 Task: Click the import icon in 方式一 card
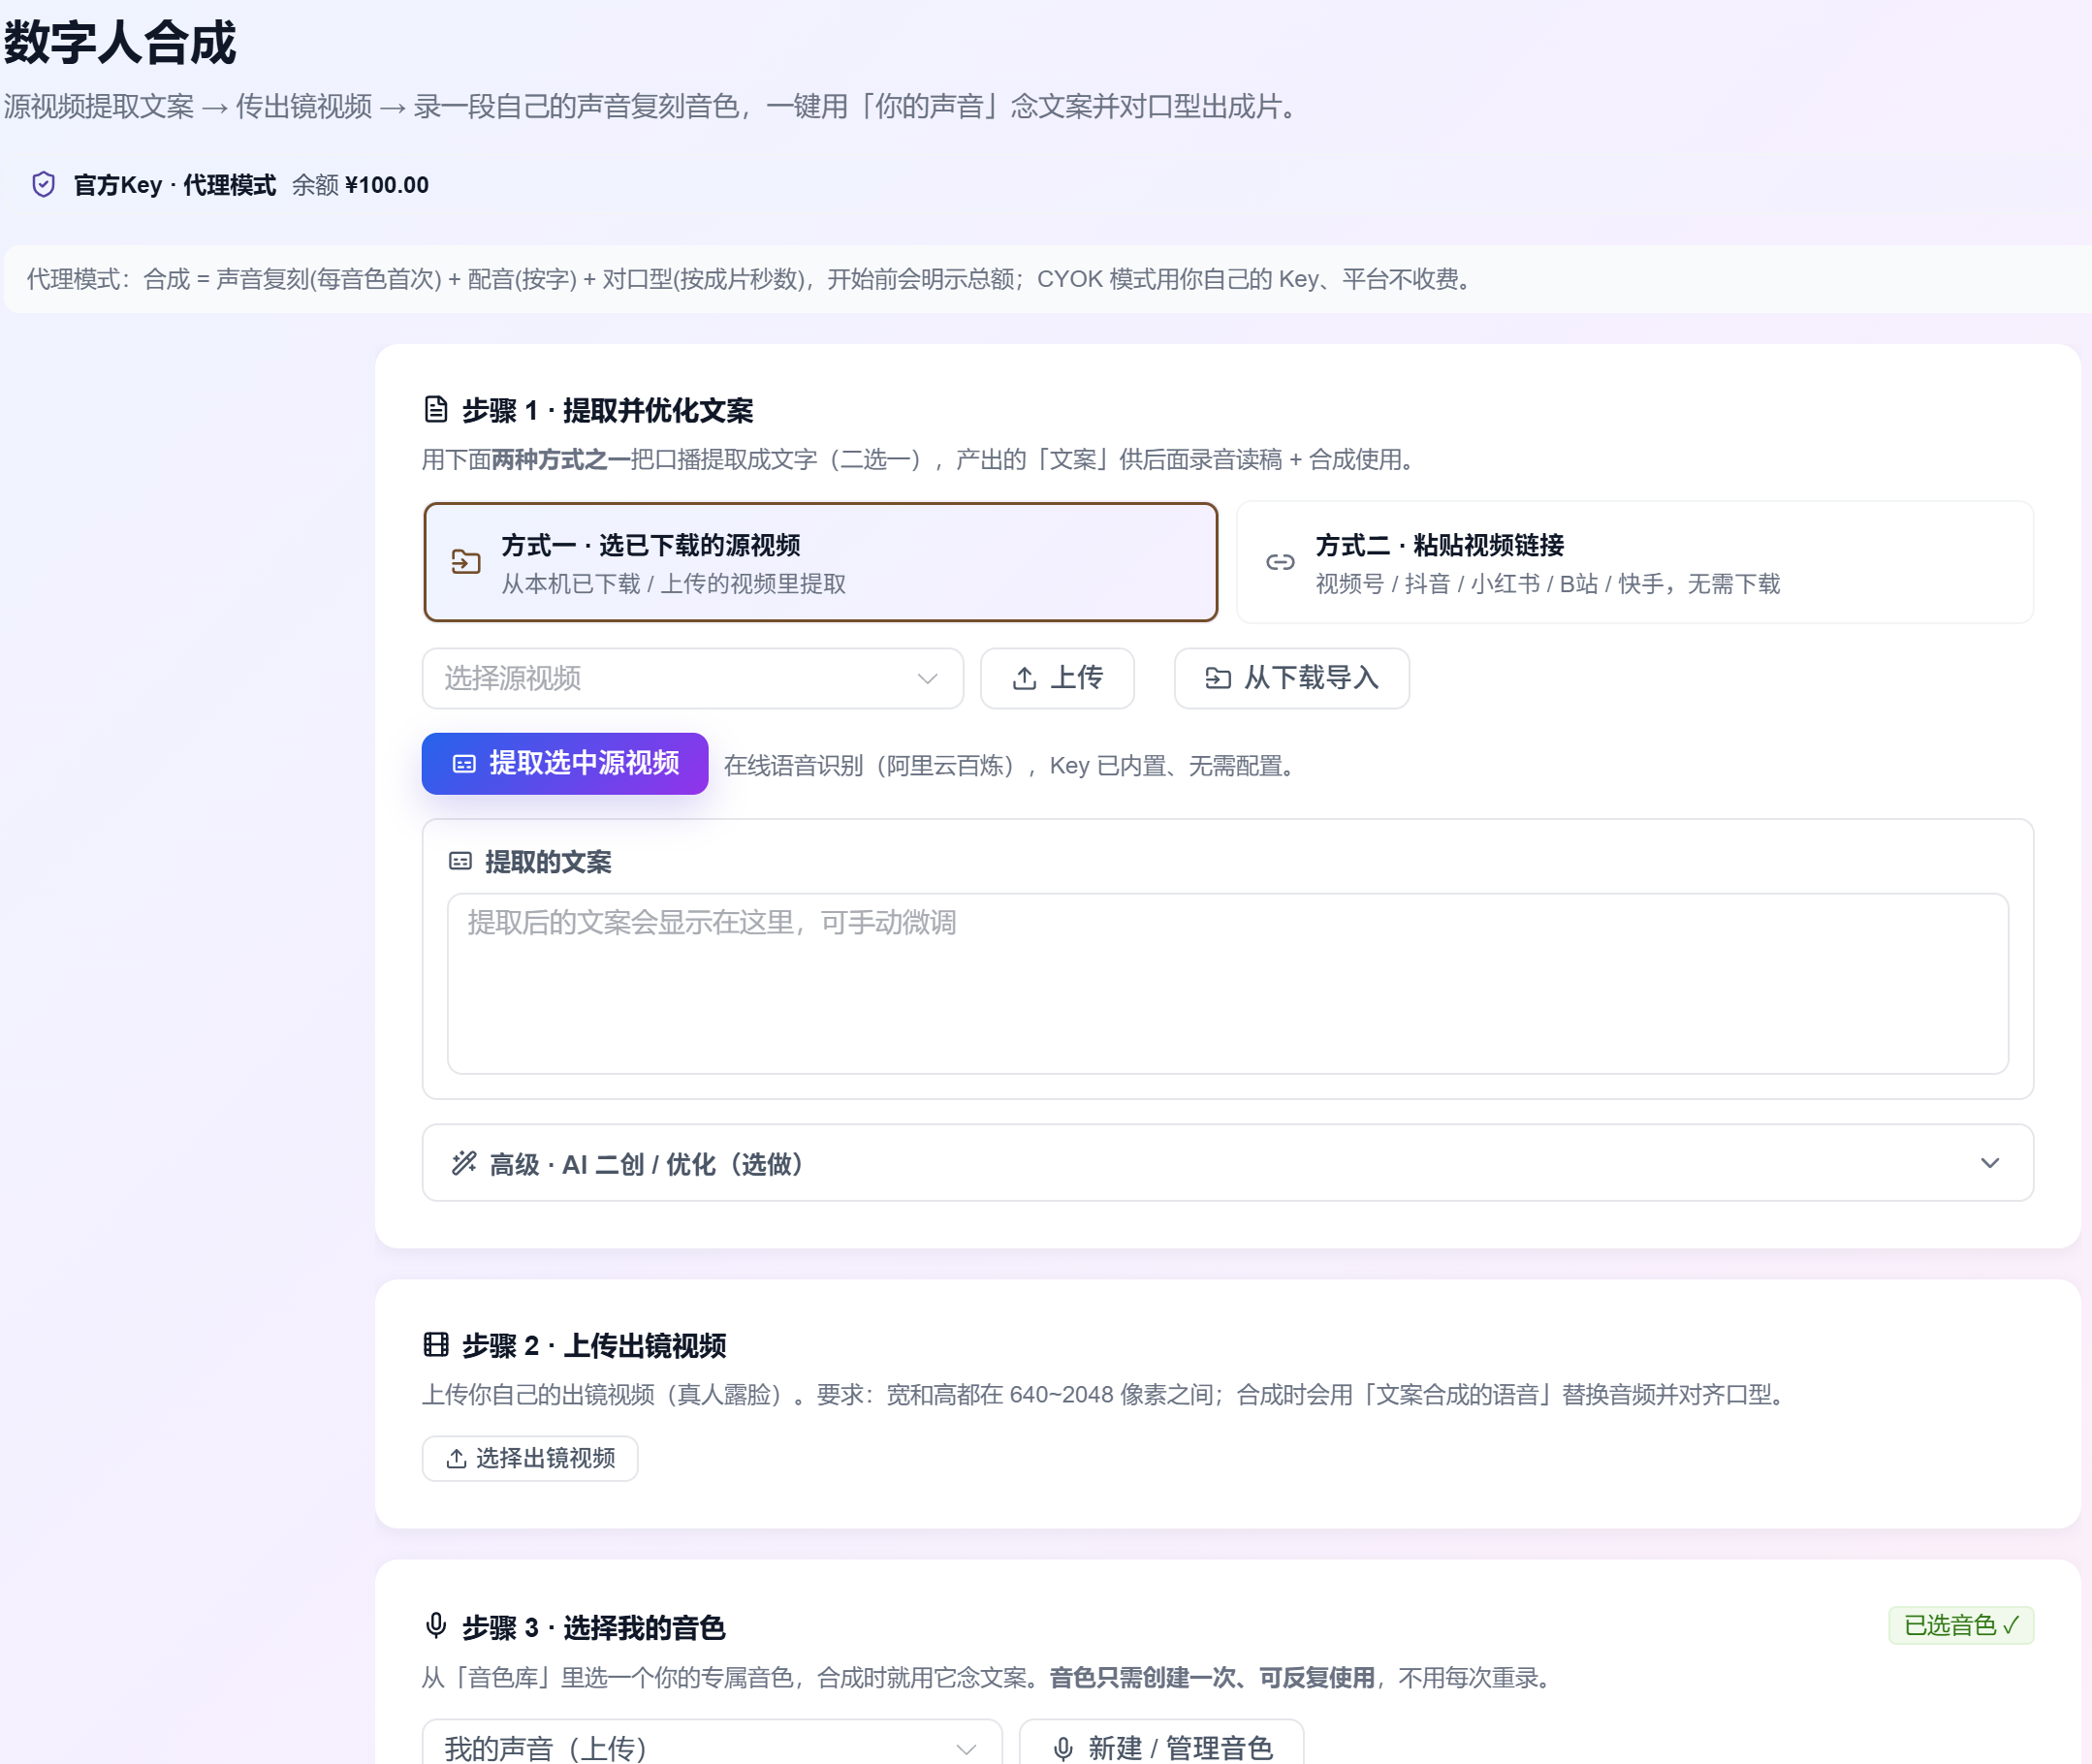(466, 562)
